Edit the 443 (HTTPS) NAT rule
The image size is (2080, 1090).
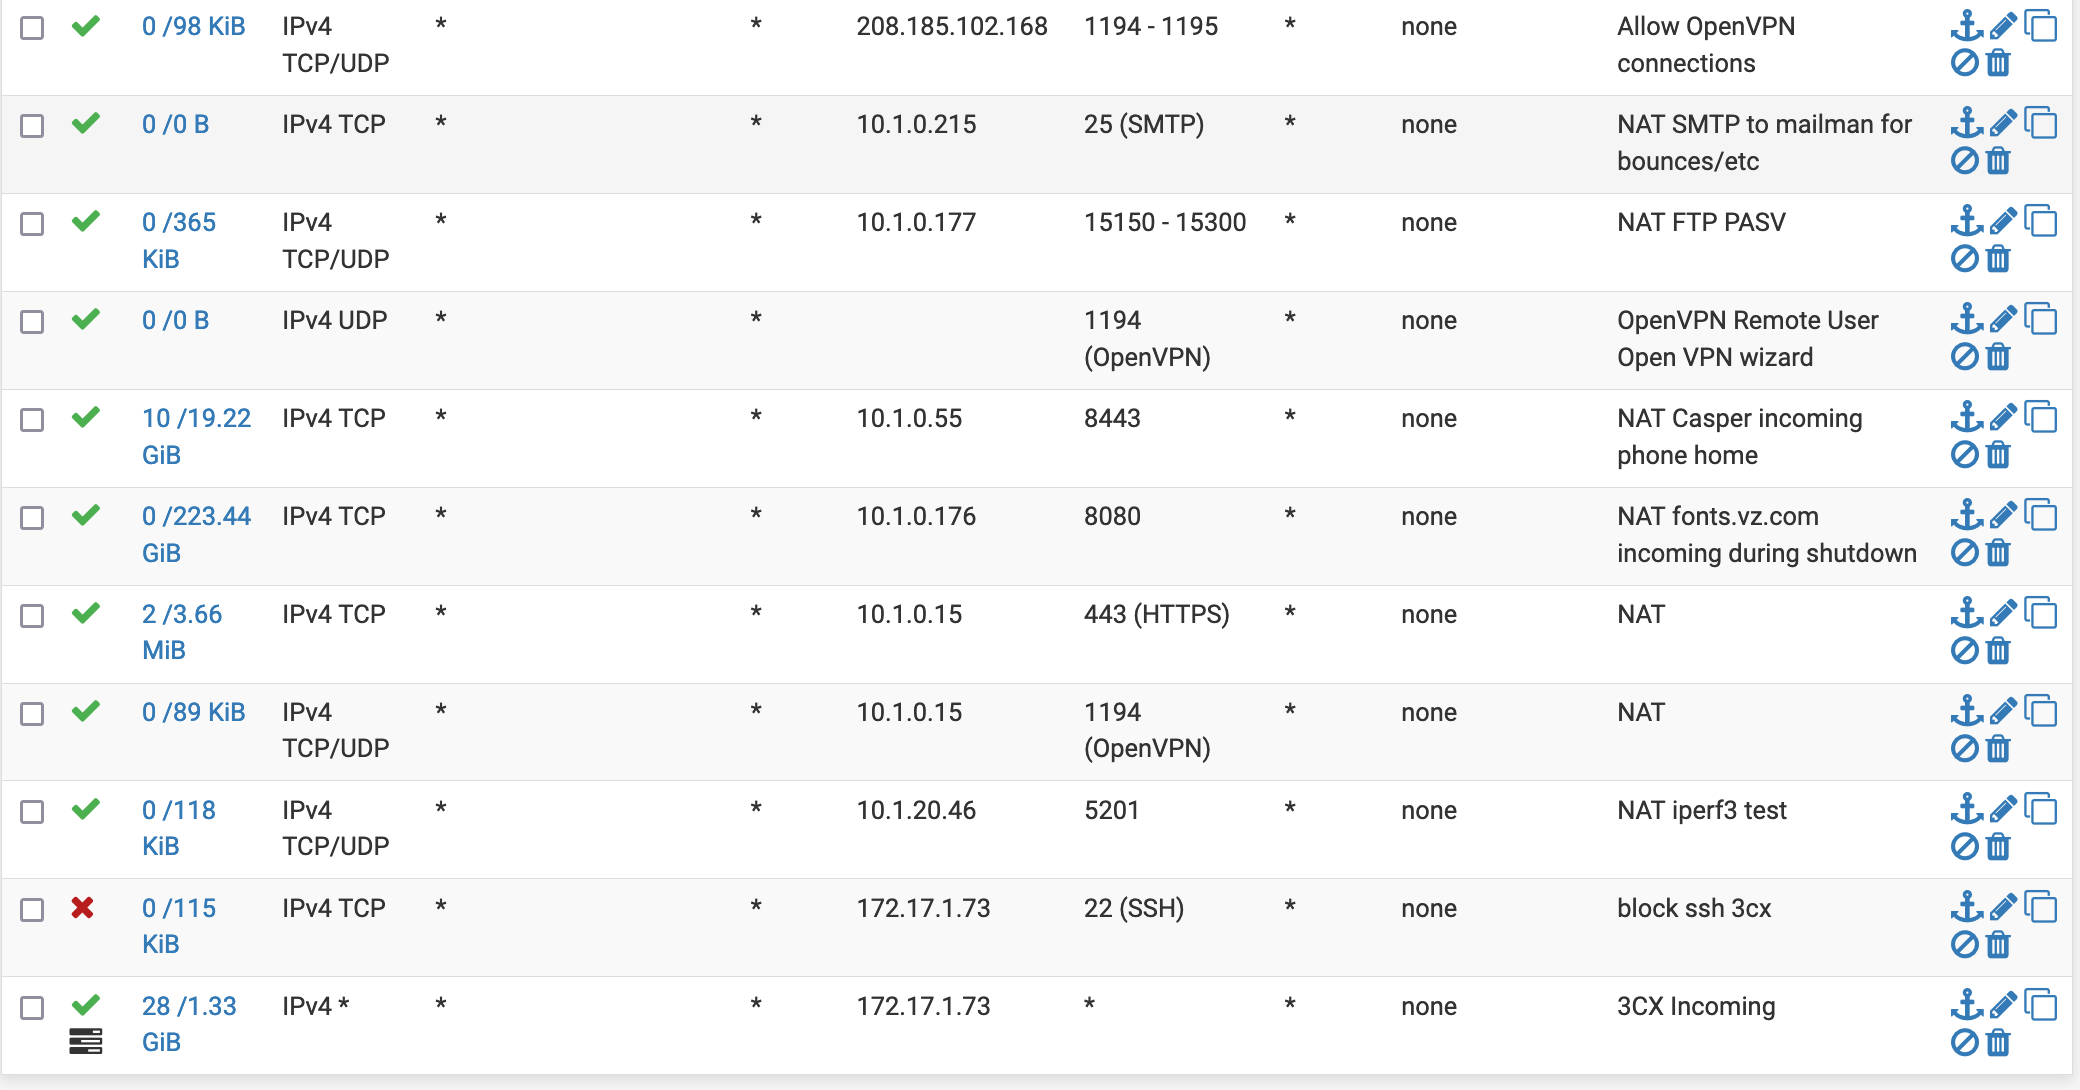pos(2003,613)
